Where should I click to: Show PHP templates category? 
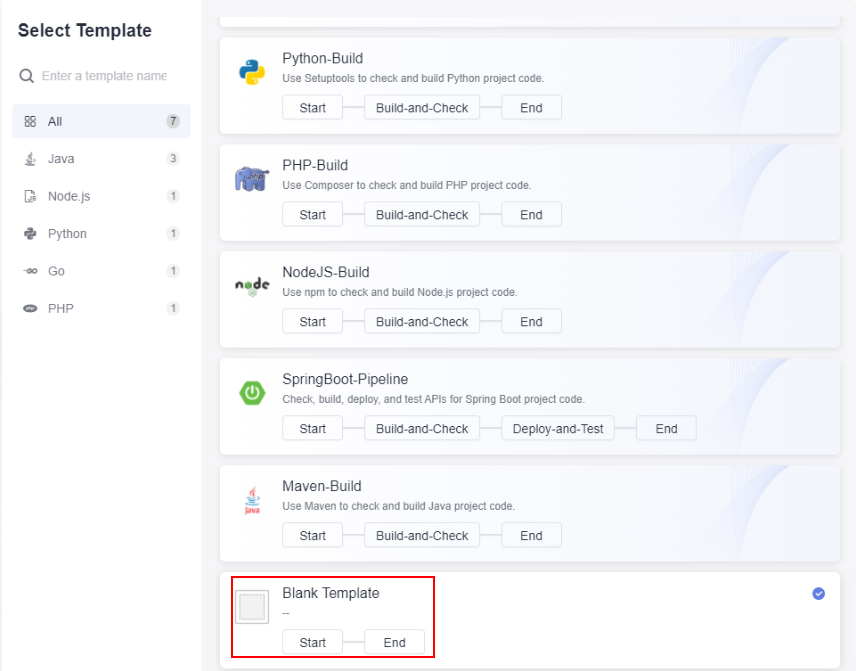coord(102,308)
